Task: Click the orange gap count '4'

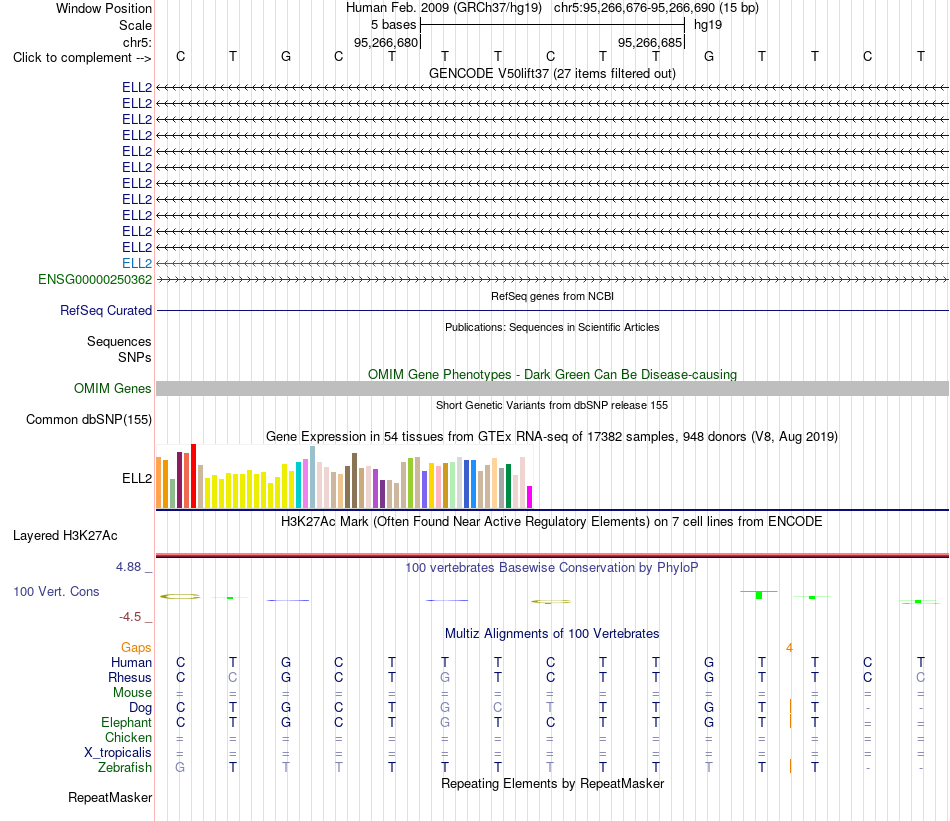Action: point(789,648)
